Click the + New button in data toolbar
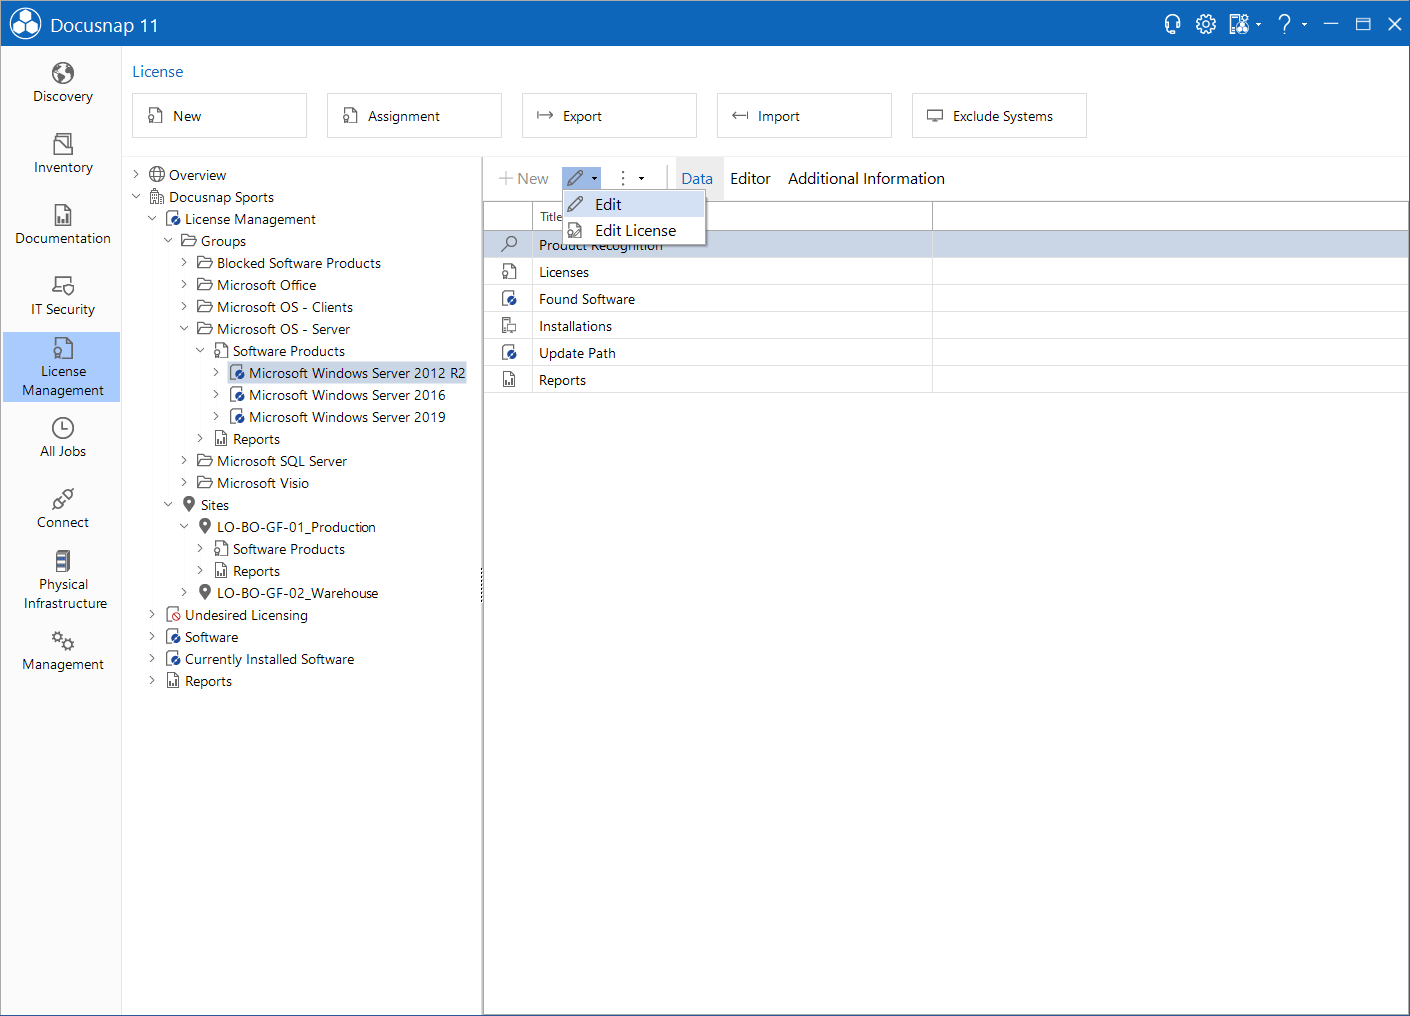 [x=523, y=178]
